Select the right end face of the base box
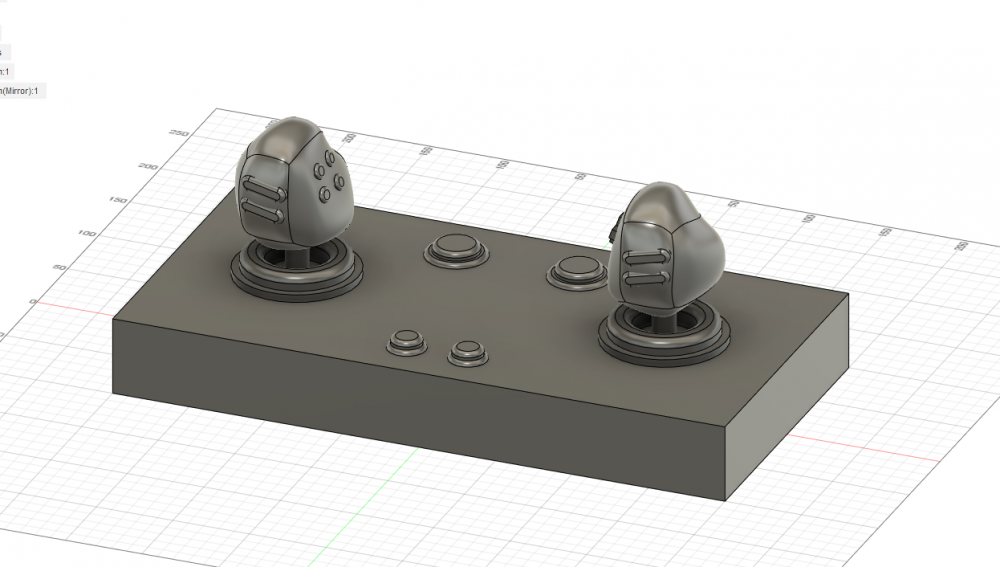Image resolution: width=1000 pixels, height=567 pixels. coord(788,395)
